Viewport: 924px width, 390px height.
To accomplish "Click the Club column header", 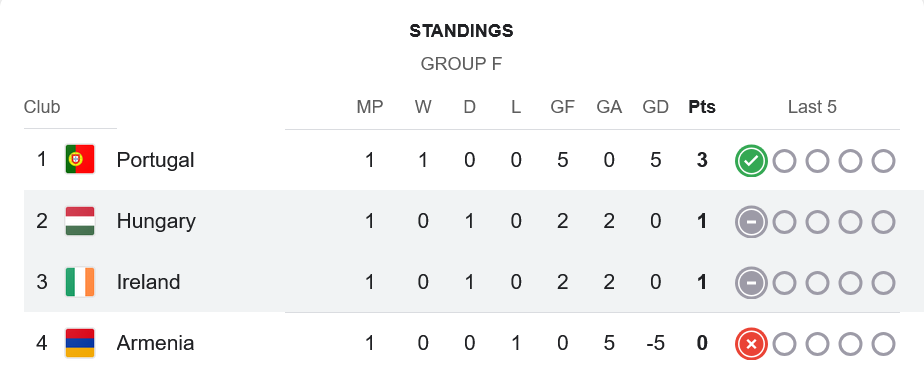I will tap(42, 107).
